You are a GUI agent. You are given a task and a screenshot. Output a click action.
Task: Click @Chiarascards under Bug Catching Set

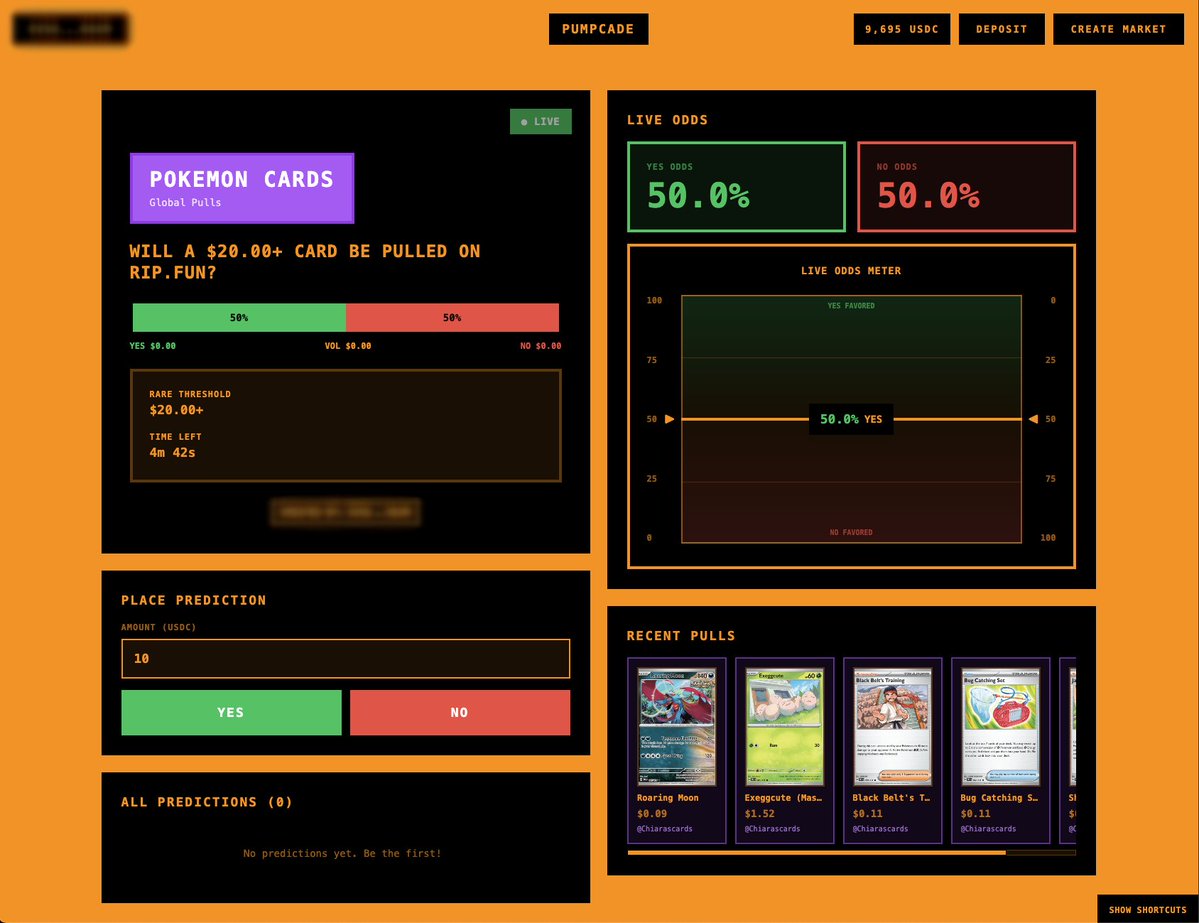click(x=989, y=829)
